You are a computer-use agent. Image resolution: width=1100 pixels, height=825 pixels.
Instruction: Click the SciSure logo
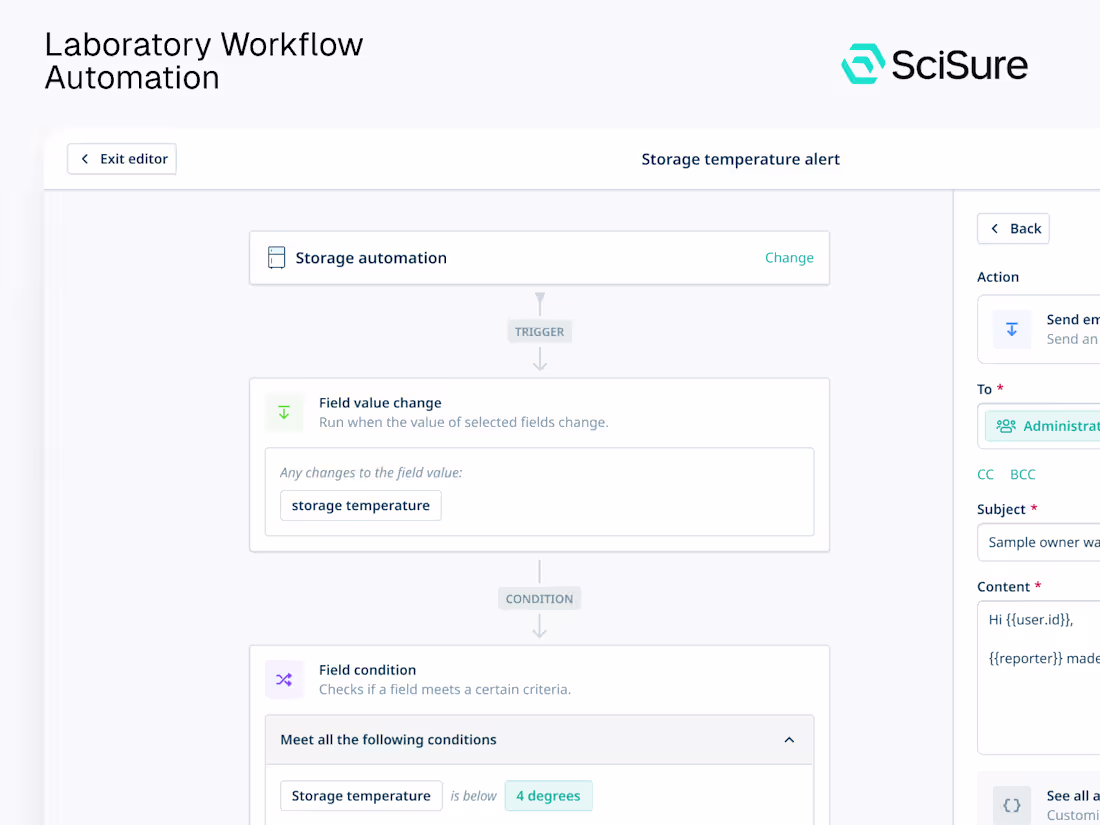tap(933, 64)
